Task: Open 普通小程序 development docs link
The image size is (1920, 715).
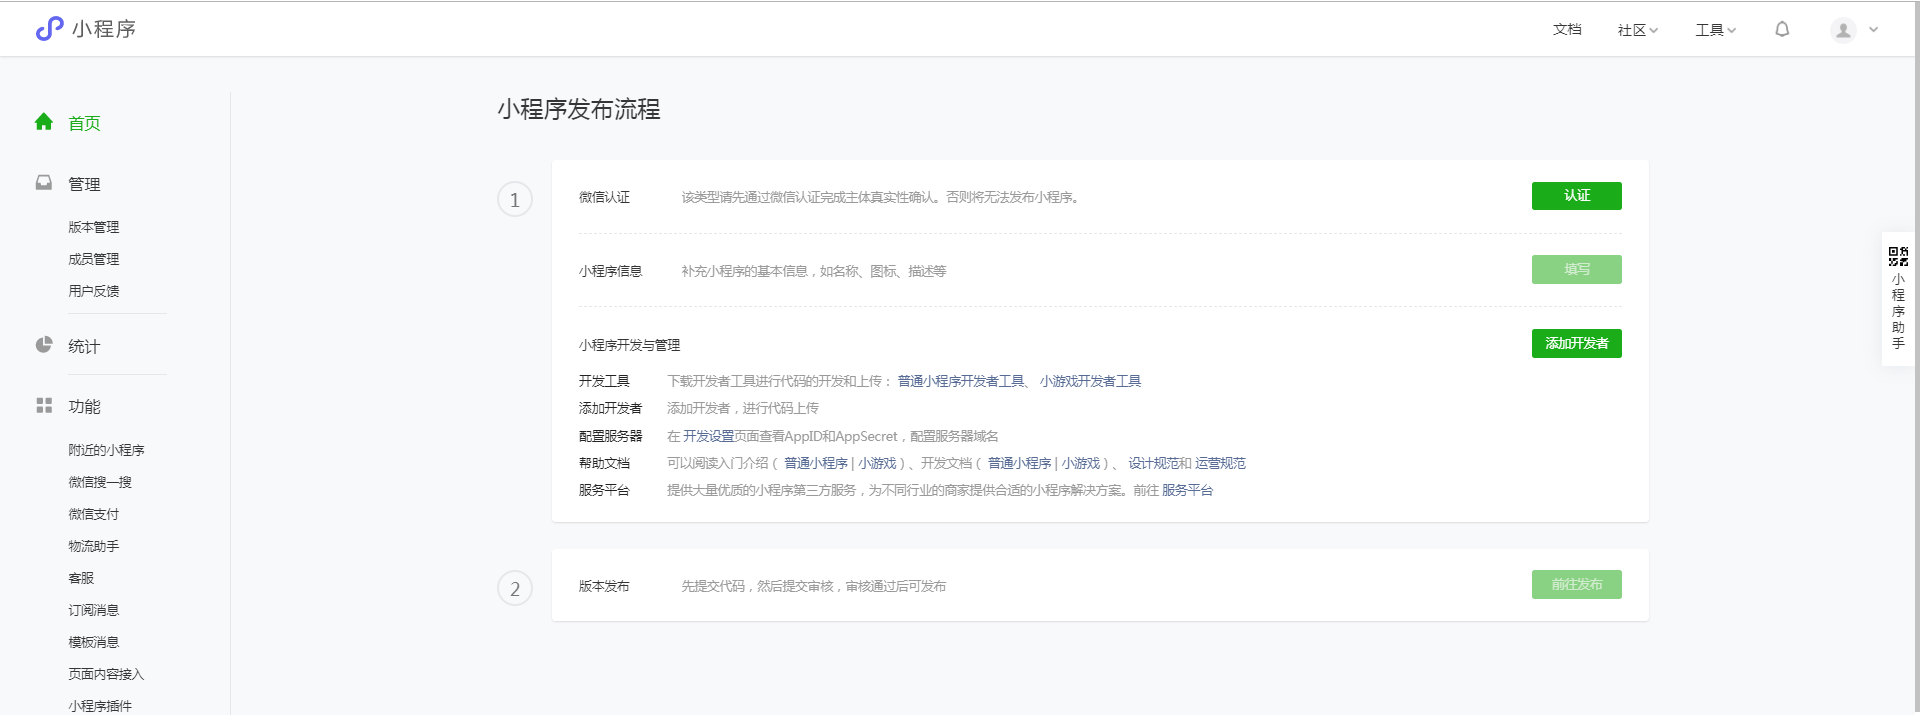Action: pyautogui.click(x=1019, y=463)
